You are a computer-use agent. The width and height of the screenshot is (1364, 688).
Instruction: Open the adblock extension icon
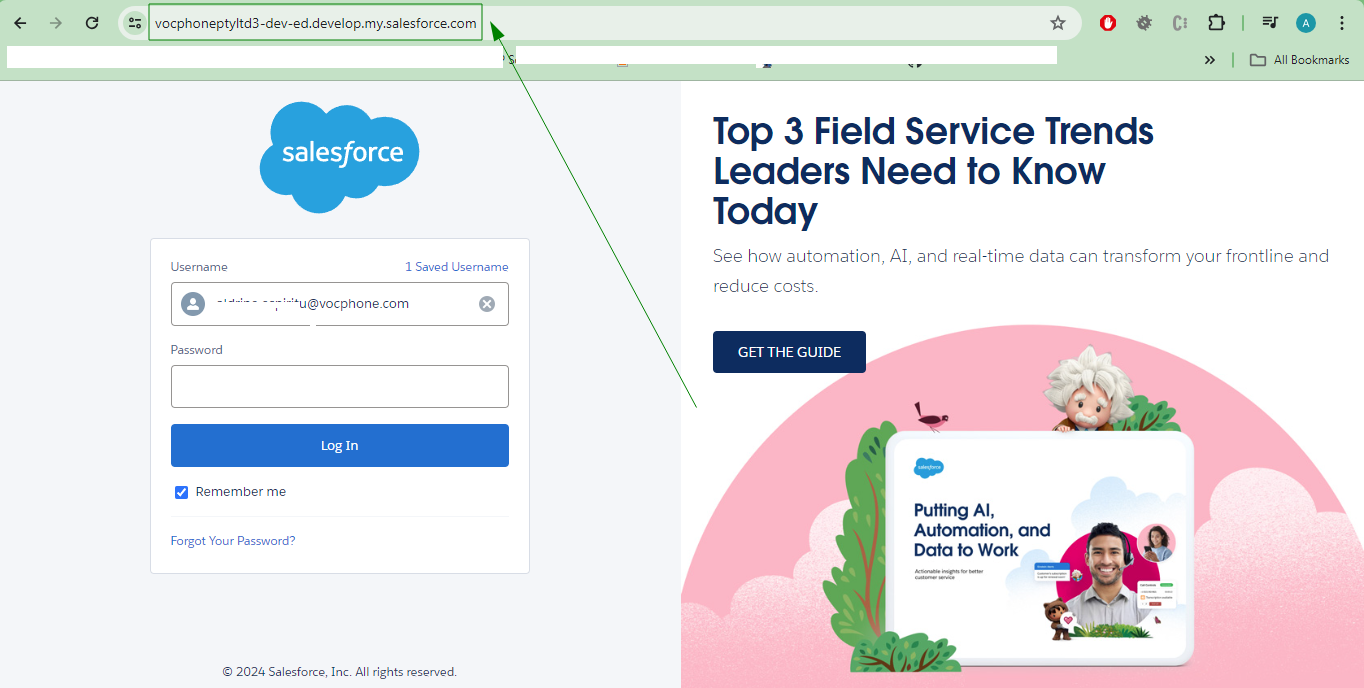(x=1107, y=22)
